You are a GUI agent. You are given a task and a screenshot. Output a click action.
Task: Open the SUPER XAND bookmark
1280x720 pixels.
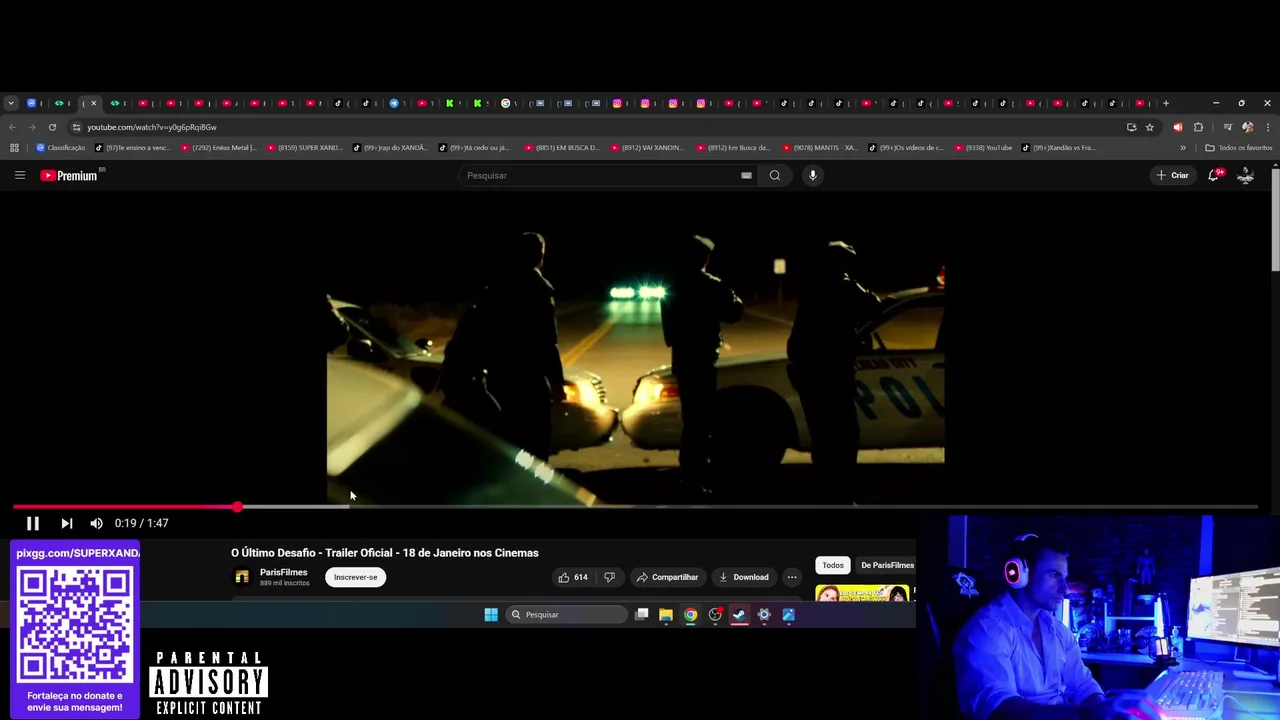pos(305,148)
